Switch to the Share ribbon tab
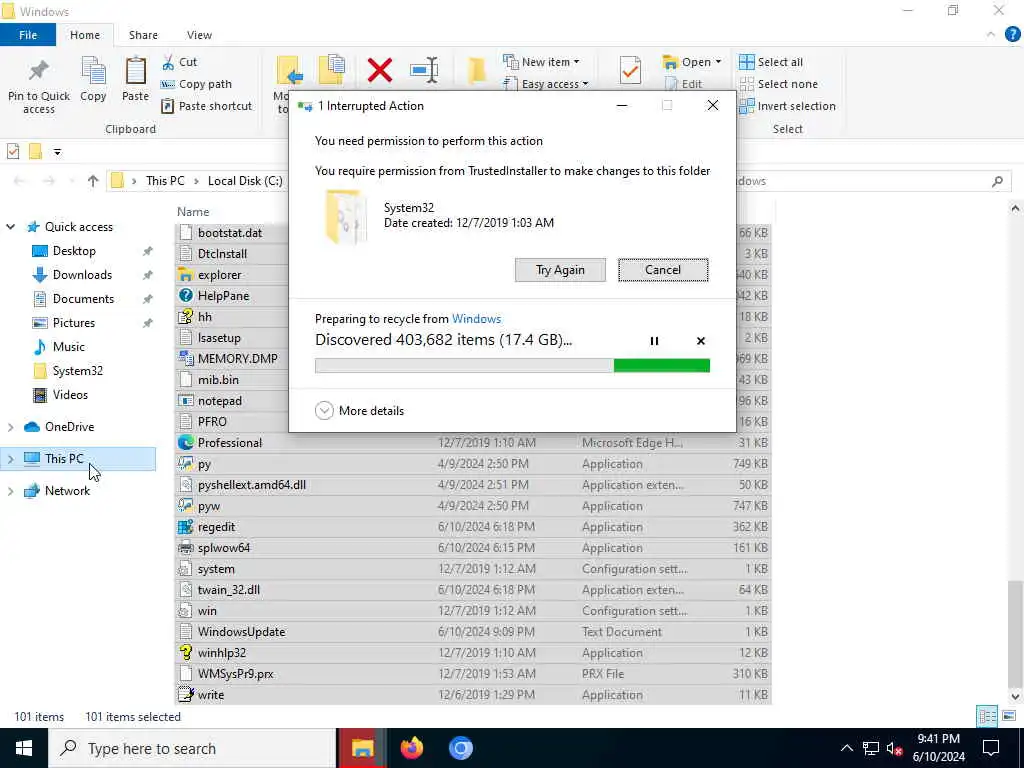Viewport: 1024px width, 768px height. (x=143, y=35)
